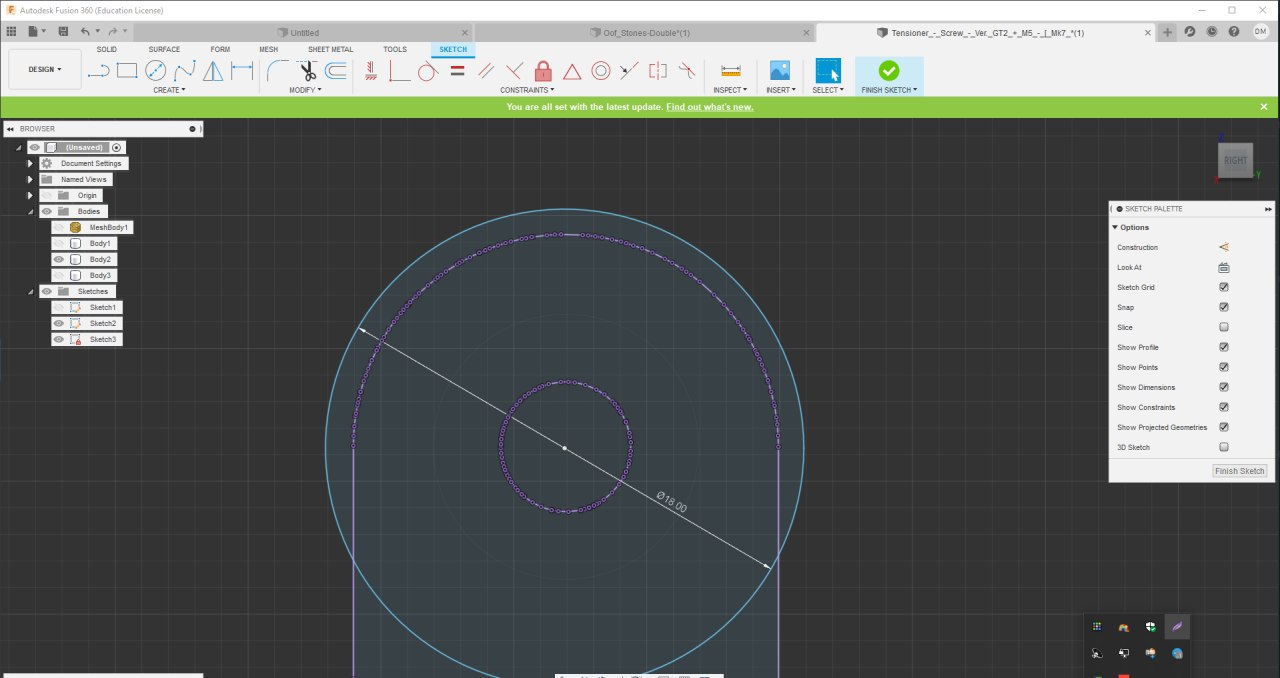
Task: Apply the Concentric constraint
Action: coord(601,71)
